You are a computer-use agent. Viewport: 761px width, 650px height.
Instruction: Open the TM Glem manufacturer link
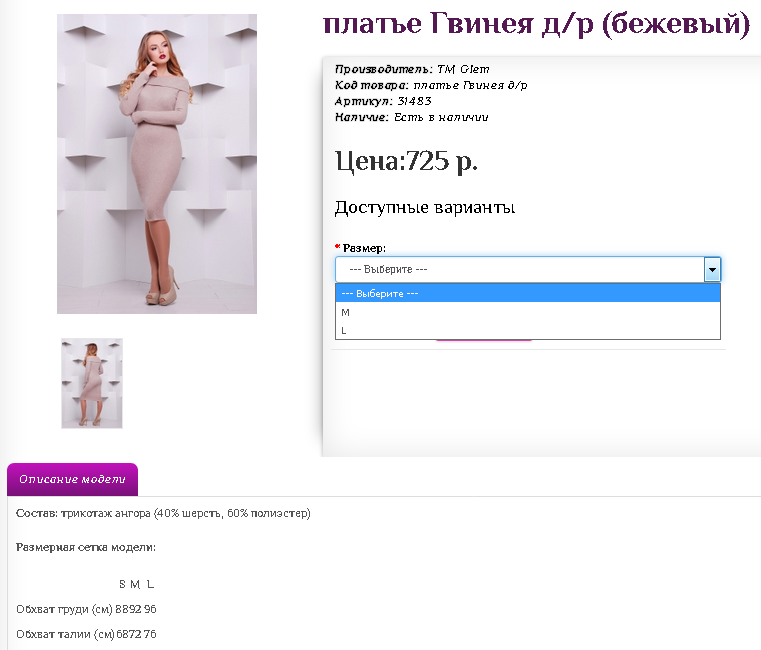tap(463, 69)
